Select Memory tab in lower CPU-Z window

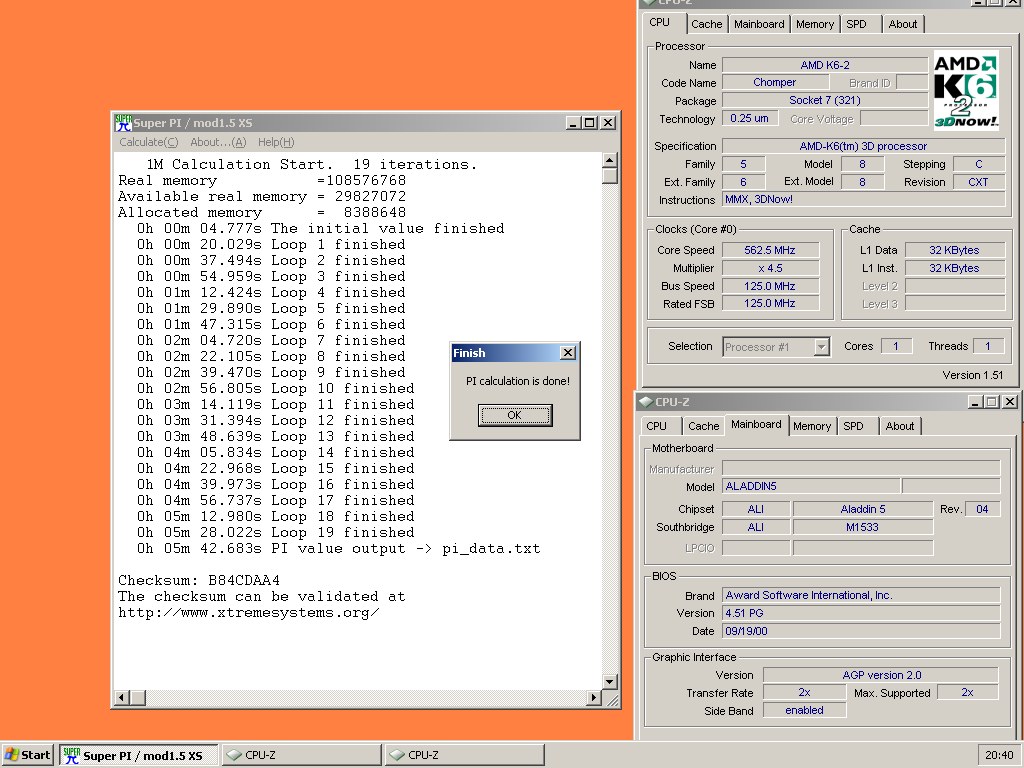point(812,426)
